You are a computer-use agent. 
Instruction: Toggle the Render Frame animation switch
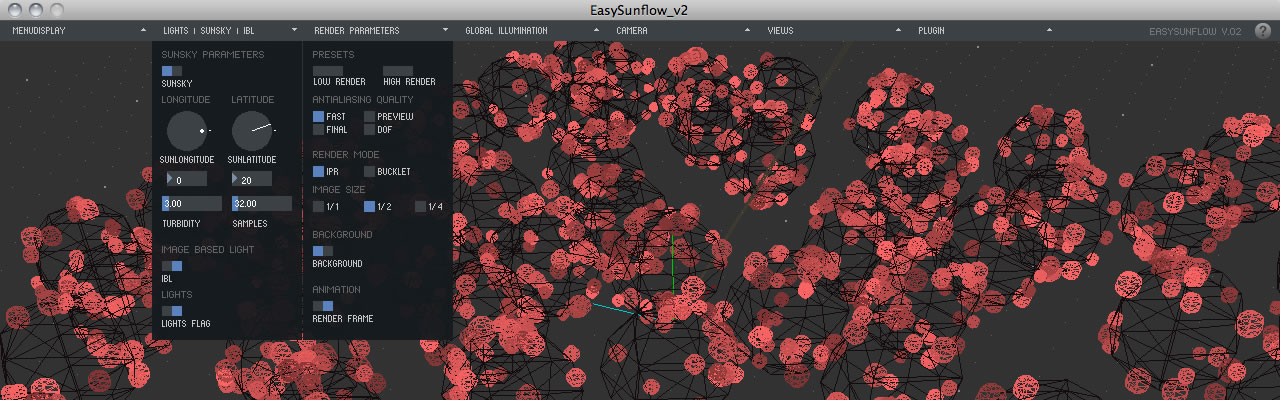click(x=323, y=306)
